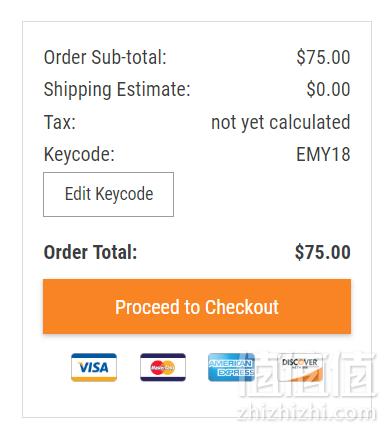Screen dimensions: 386x430
Task: Select the $75.00 sub-total amount
Action: pos(323,57)
